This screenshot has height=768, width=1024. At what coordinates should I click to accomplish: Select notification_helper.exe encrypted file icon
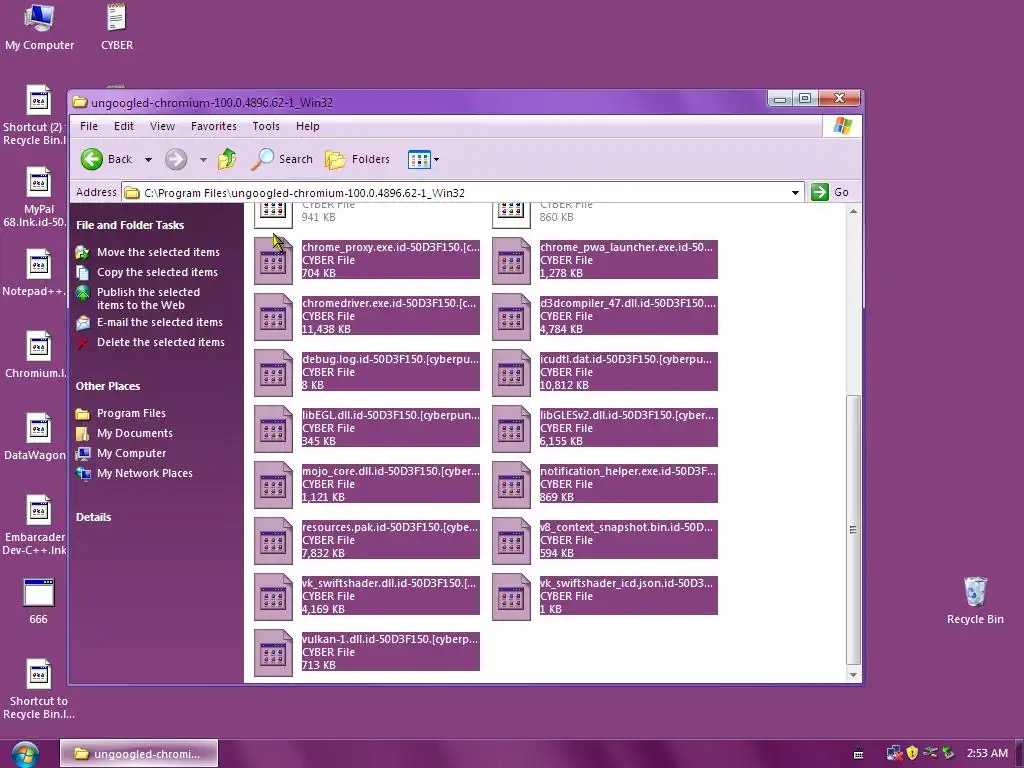pyautogui.click(x=511, y=485)
